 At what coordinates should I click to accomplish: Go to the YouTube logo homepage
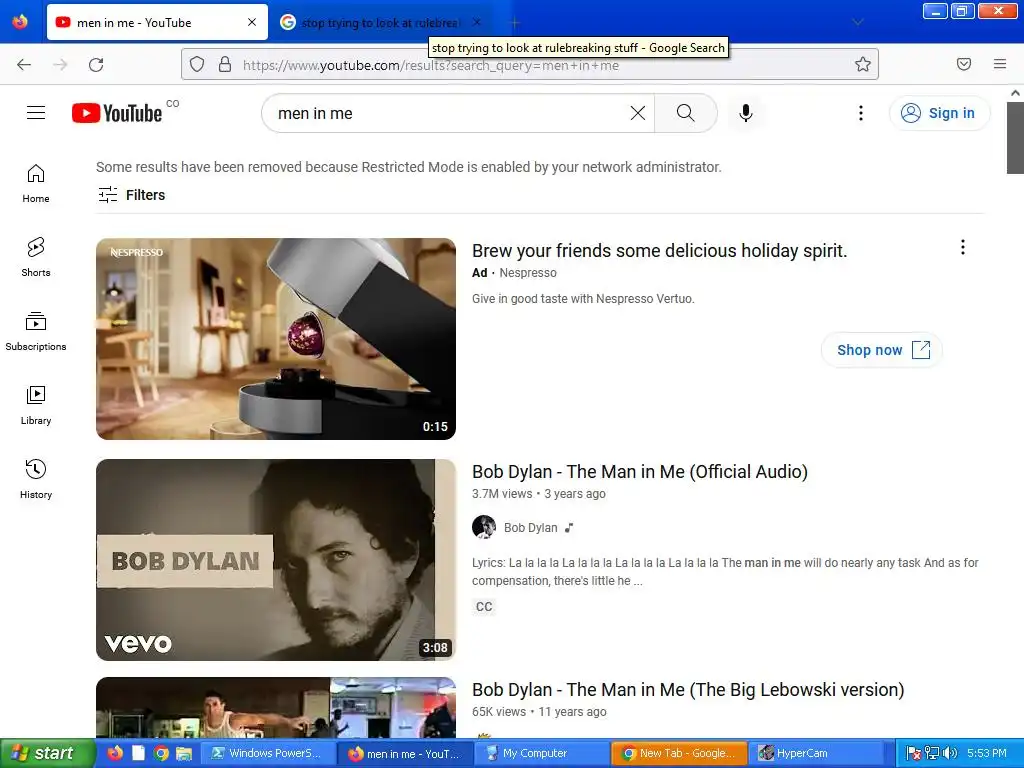(x=117, y=113)
